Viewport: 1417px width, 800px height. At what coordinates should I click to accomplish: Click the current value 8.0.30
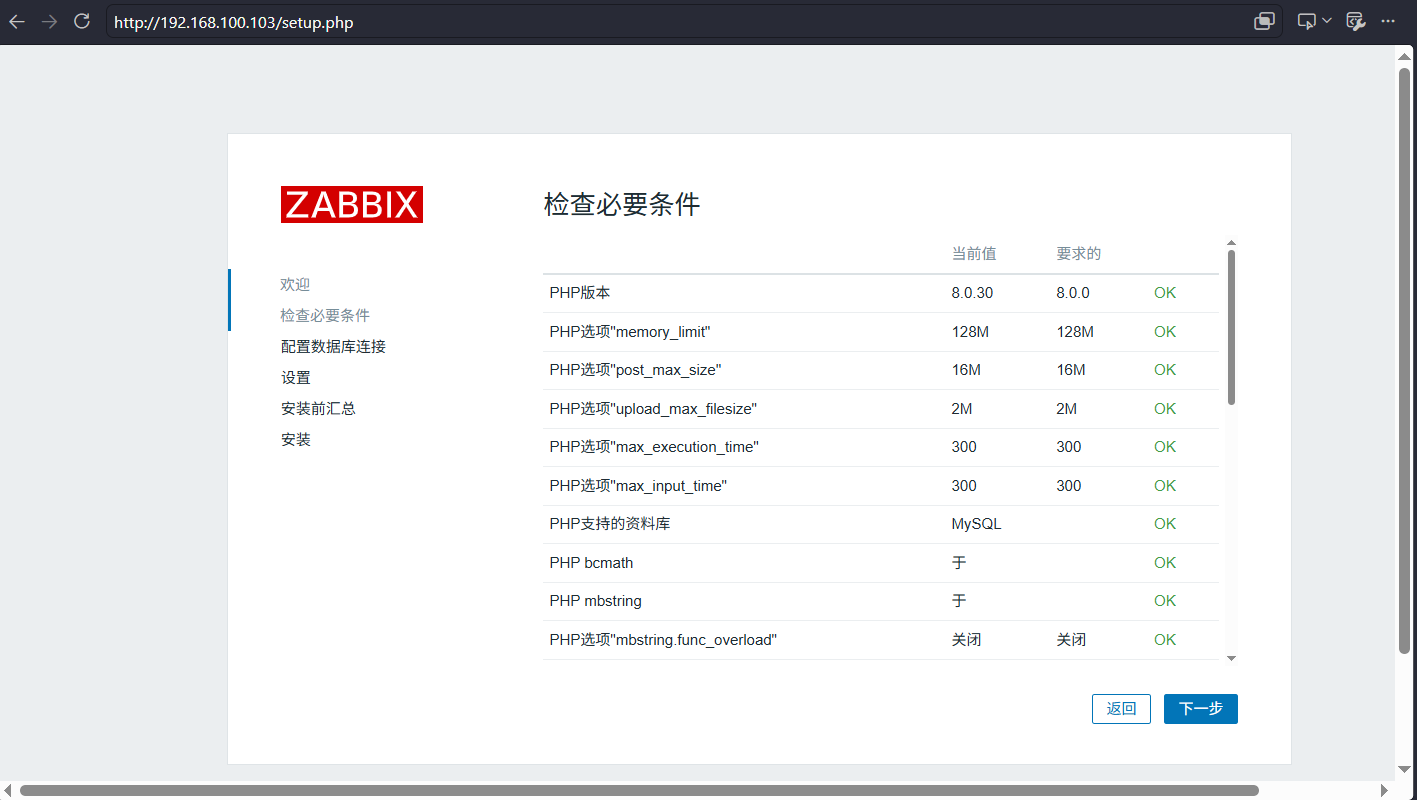point(973,293)
